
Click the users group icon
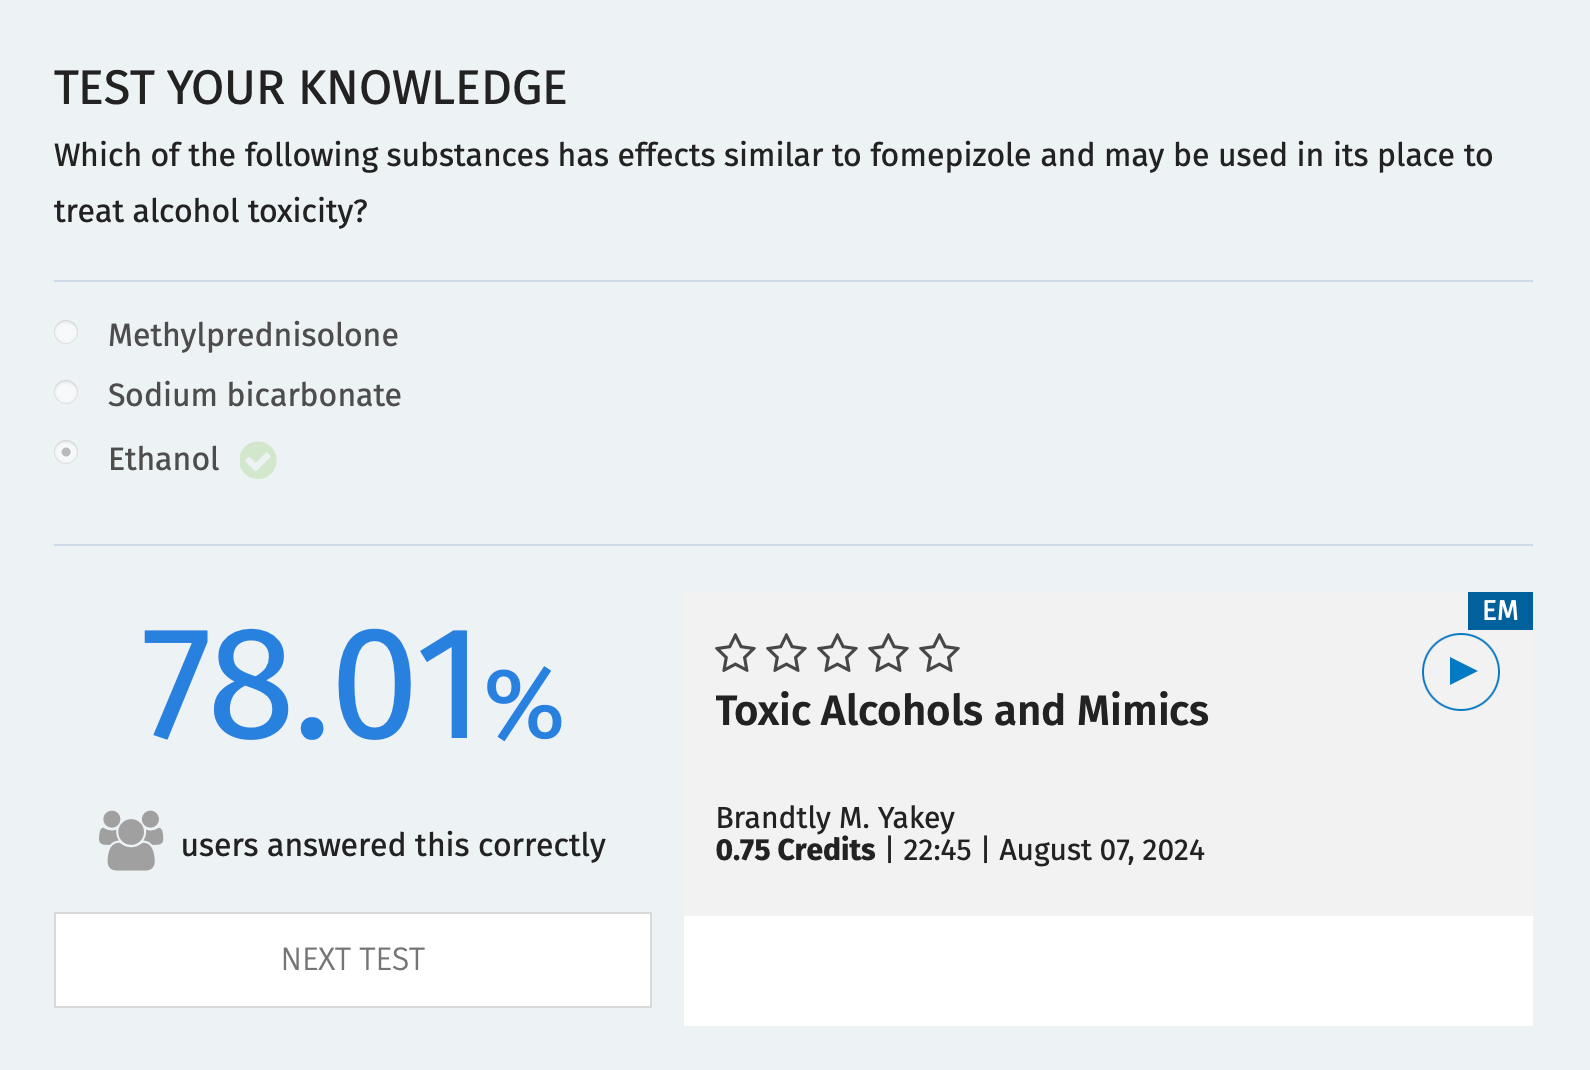(x=131, y=841)
